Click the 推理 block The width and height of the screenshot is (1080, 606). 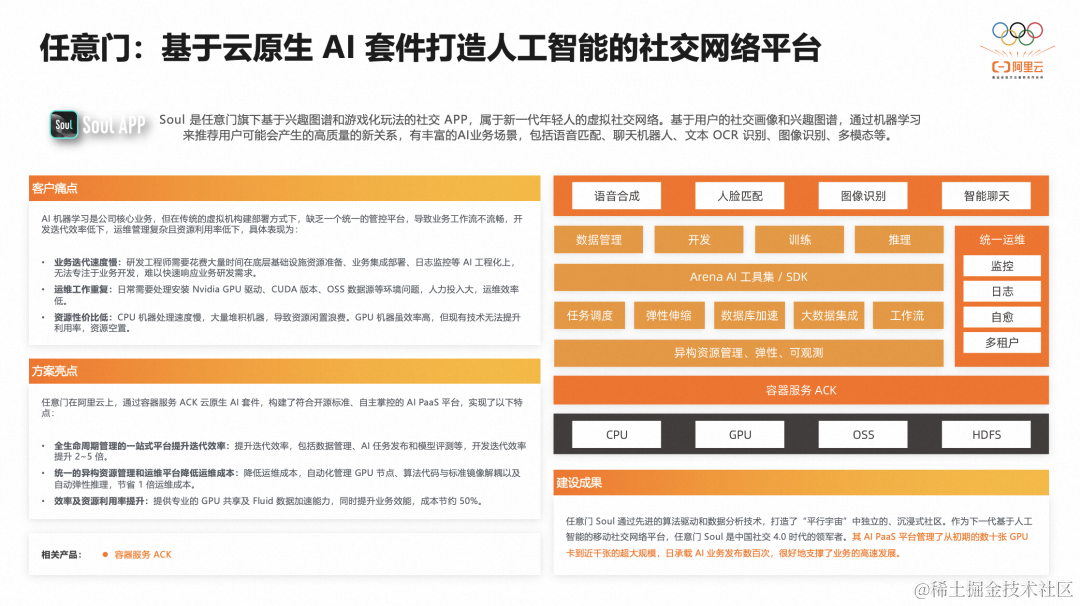pyautogui.click(x=899, y=240)
